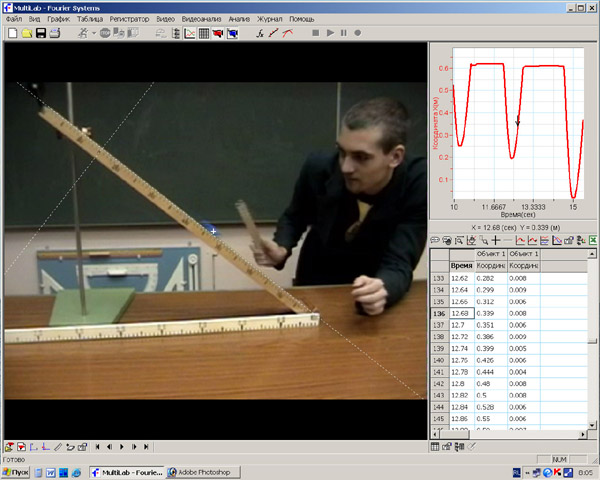Click the Stop recording square button
The width and height of the screenshot is (600, 480).
click(x=315, y=33)
